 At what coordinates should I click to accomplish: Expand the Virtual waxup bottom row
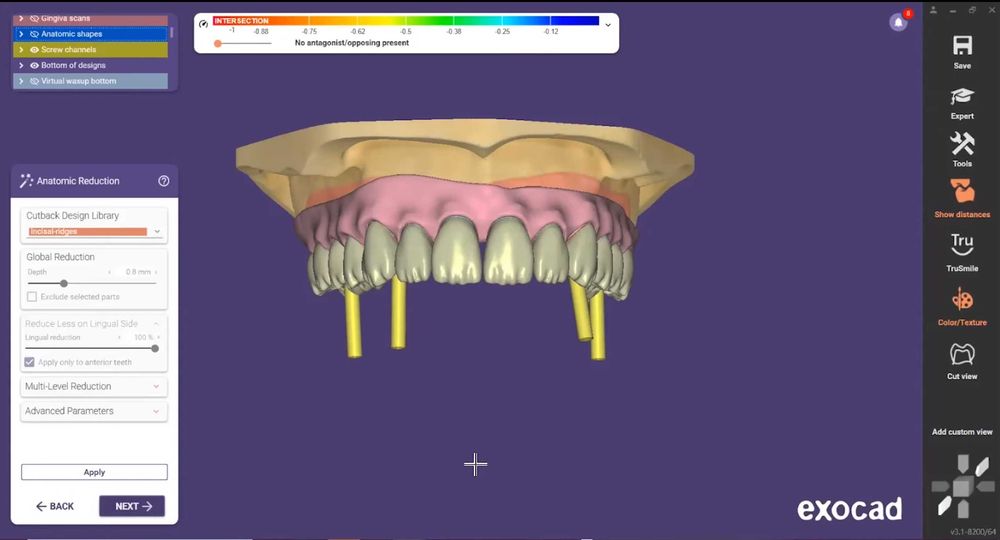[21, 81]
